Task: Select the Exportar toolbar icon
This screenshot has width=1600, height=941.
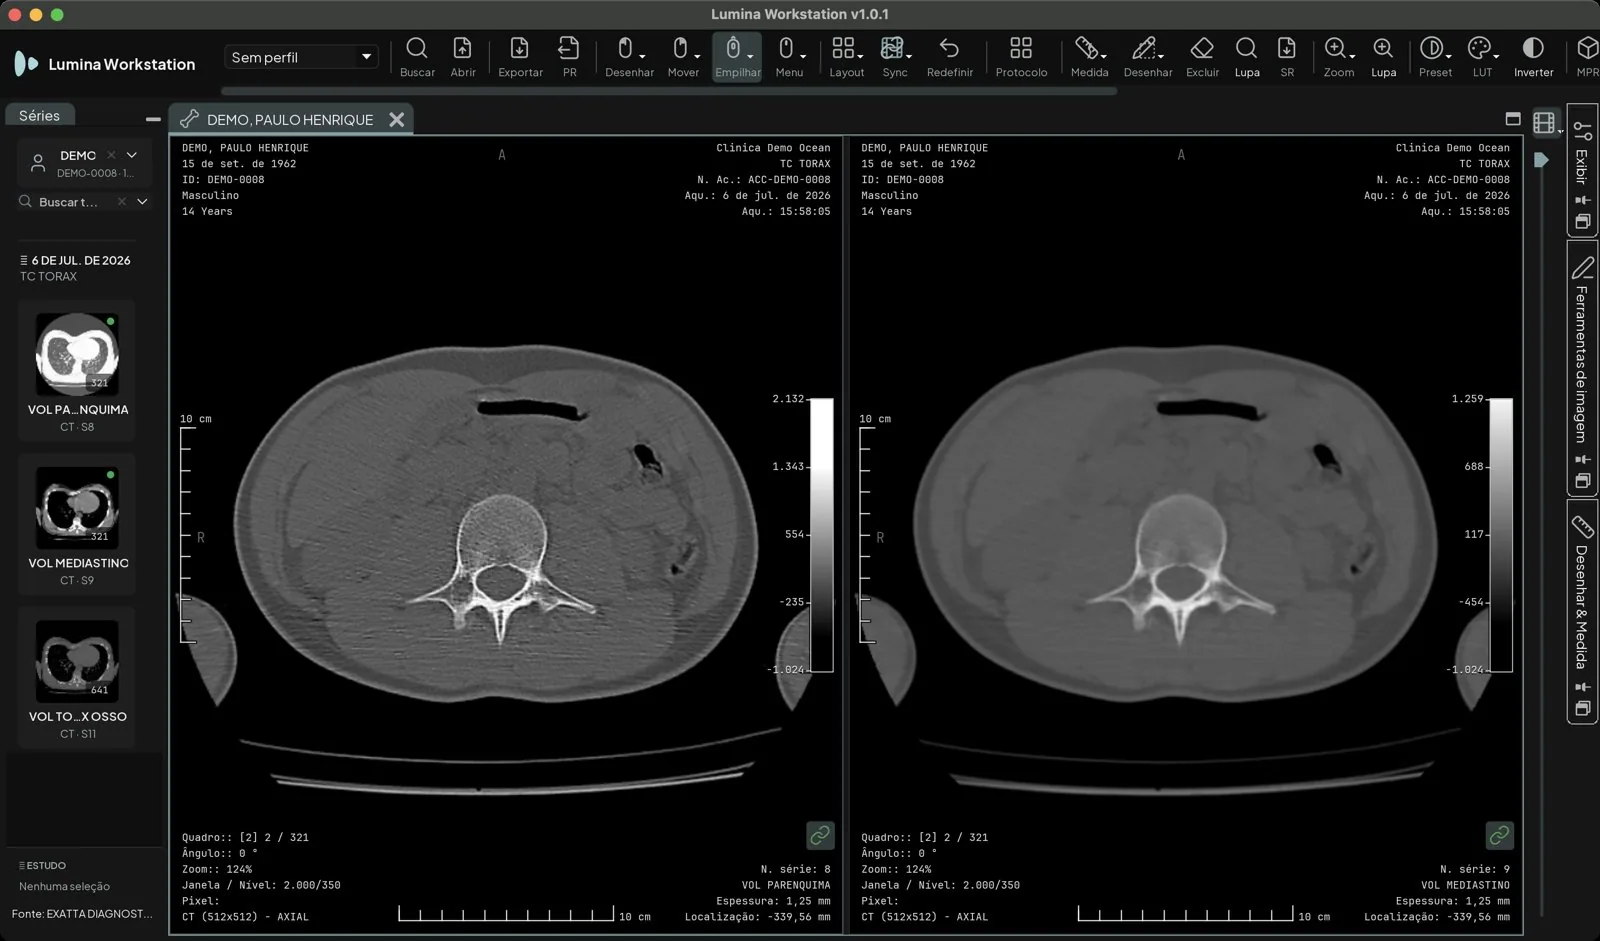Action: tap(520, 57)
